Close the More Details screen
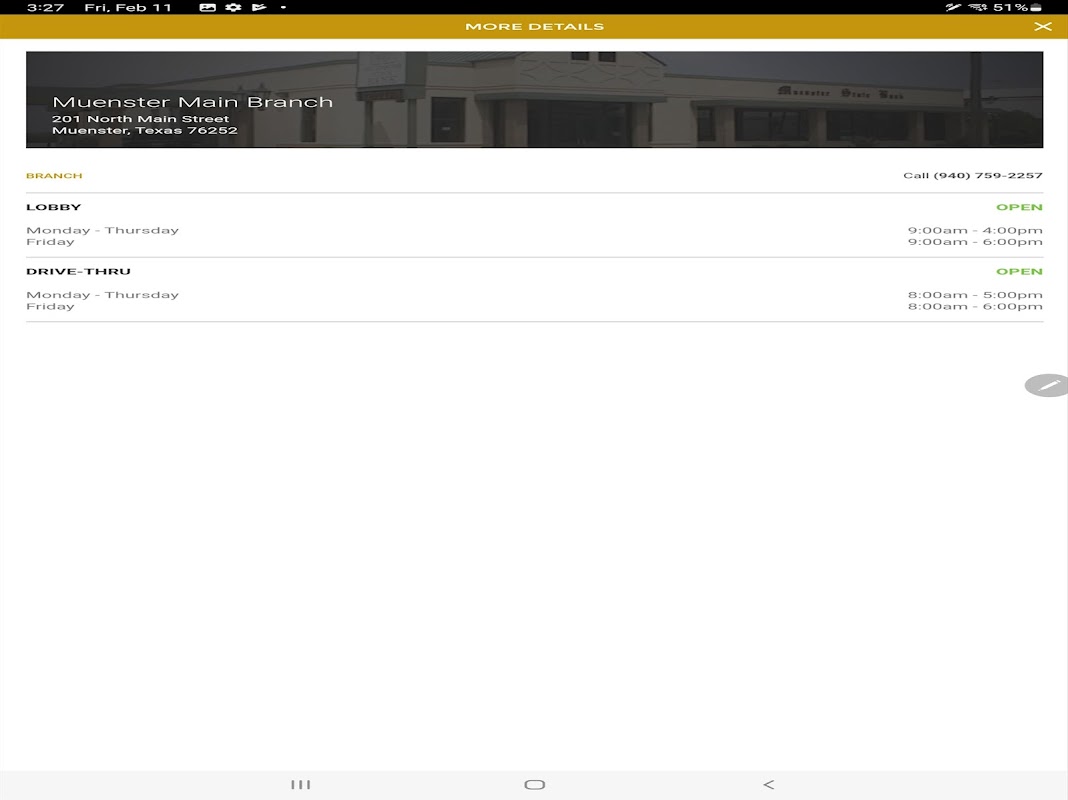1068x800 pixels. click(1042, 27)
